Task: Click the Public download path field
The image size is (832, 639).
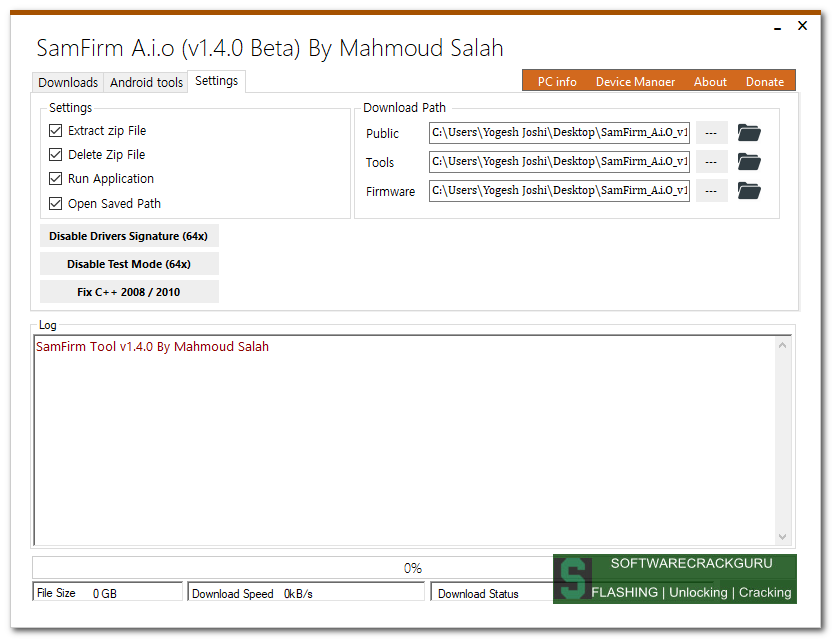Action: click(x=559, y=133)
